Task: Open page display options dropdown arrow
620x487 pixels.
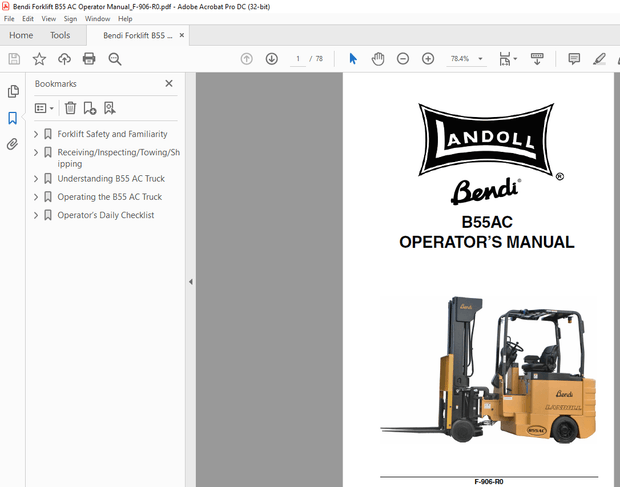Action: pyautogui.click(x=515, y=59)
